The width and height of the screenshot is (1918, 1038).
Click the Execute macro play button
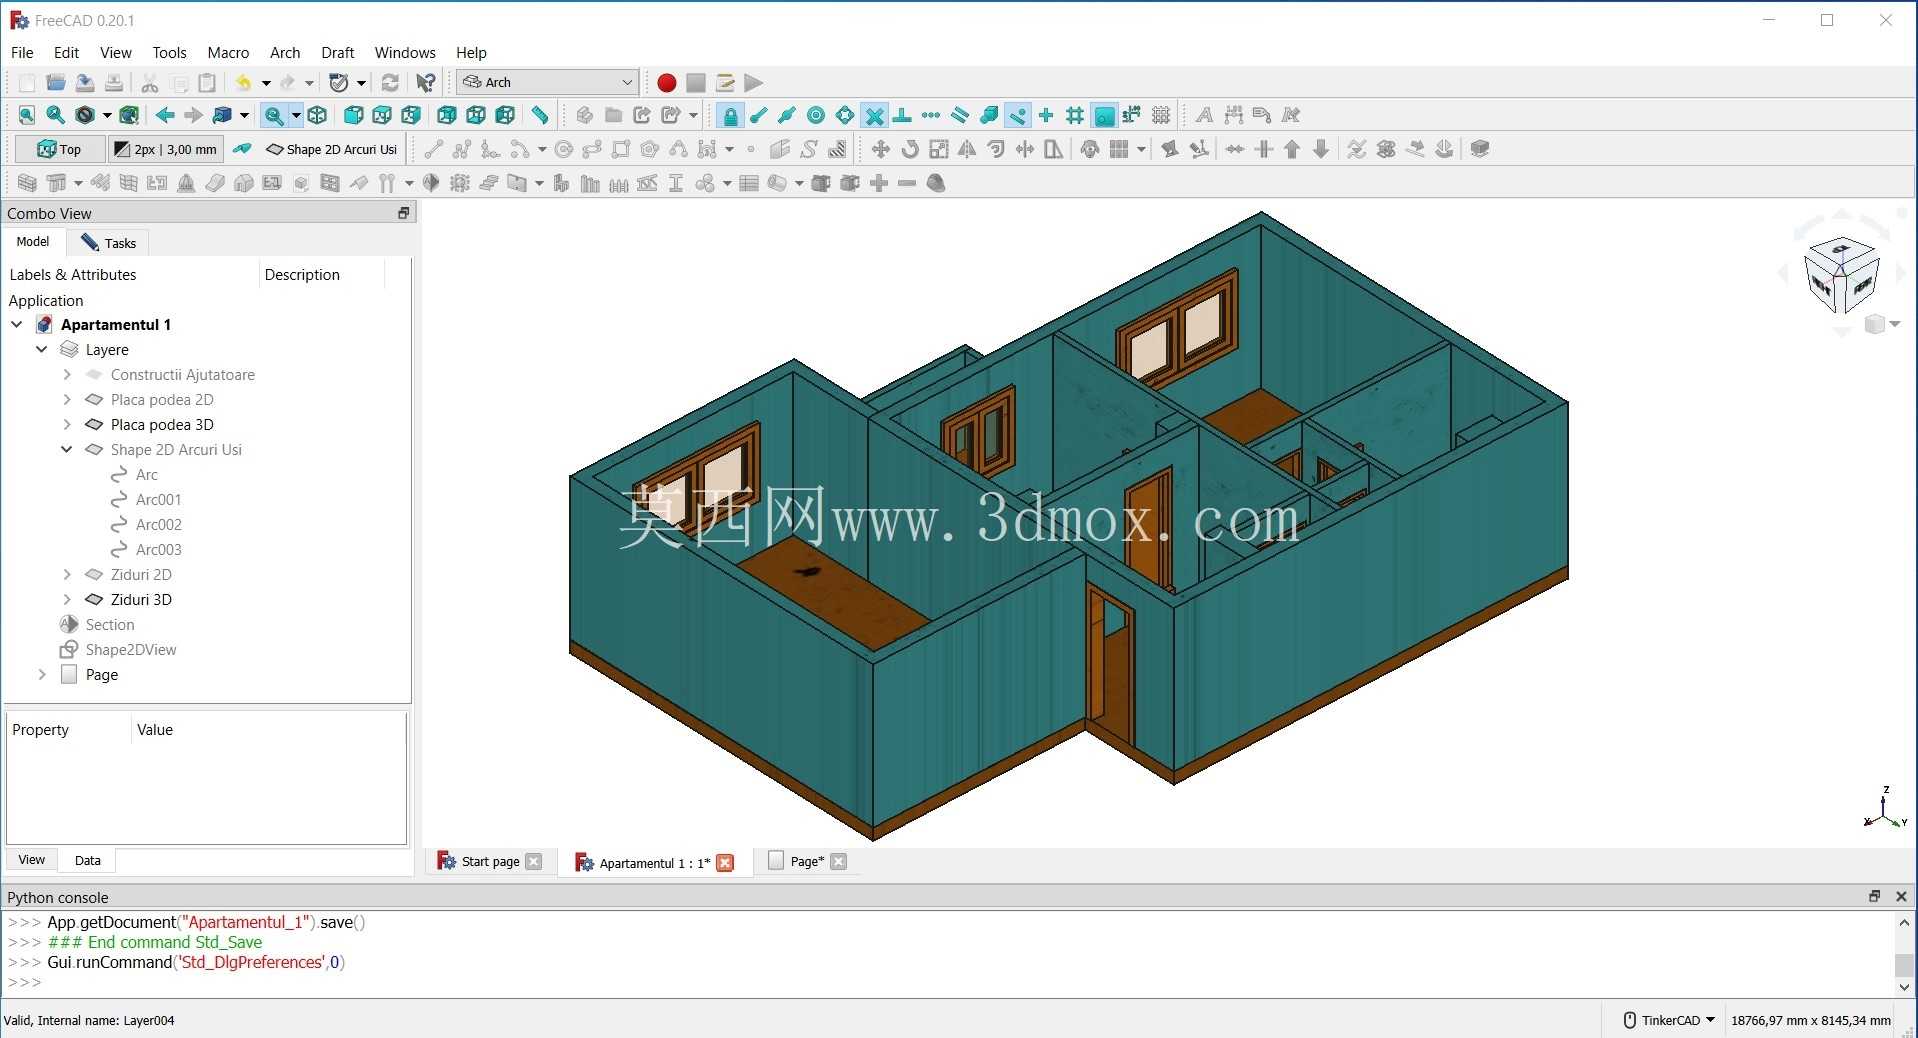pyautogui.click(x=753, y=83)
